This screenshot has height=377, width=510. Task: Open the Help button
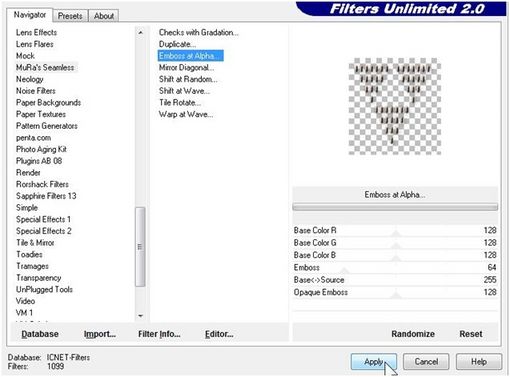click(x=479, y=362)
